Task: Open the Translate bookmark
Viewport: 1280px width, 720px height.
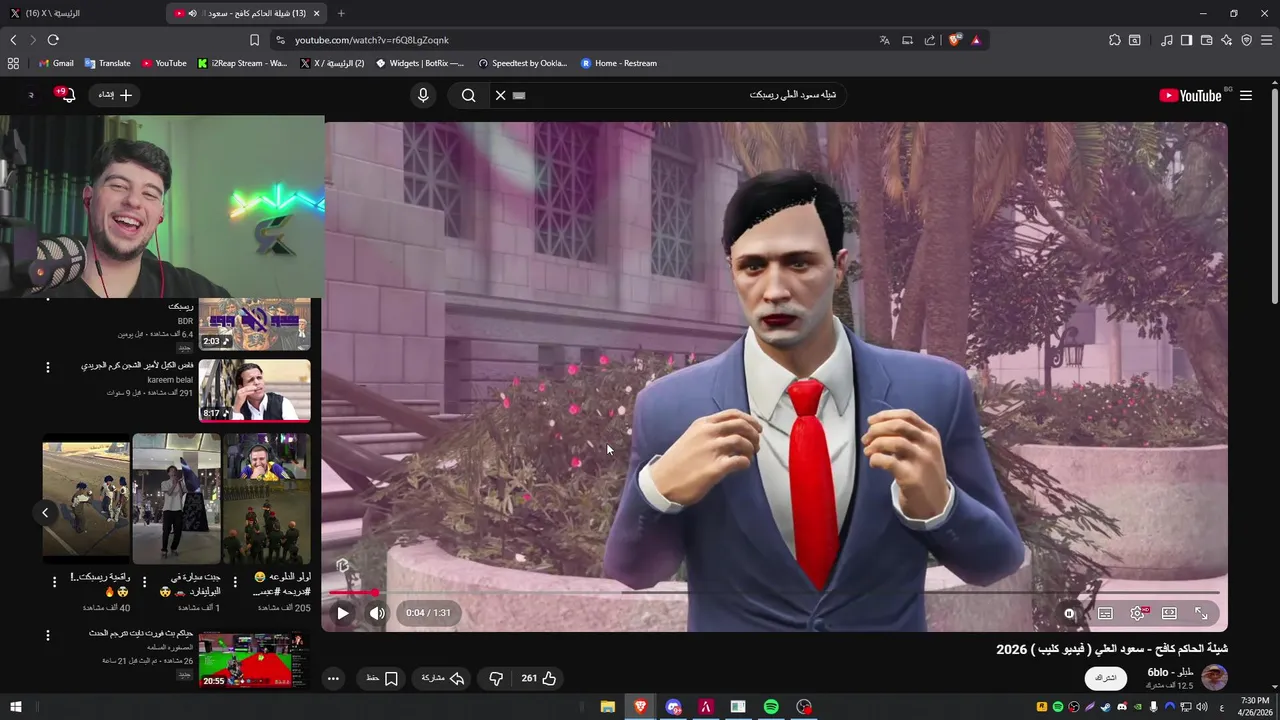Action: (108, 63)
